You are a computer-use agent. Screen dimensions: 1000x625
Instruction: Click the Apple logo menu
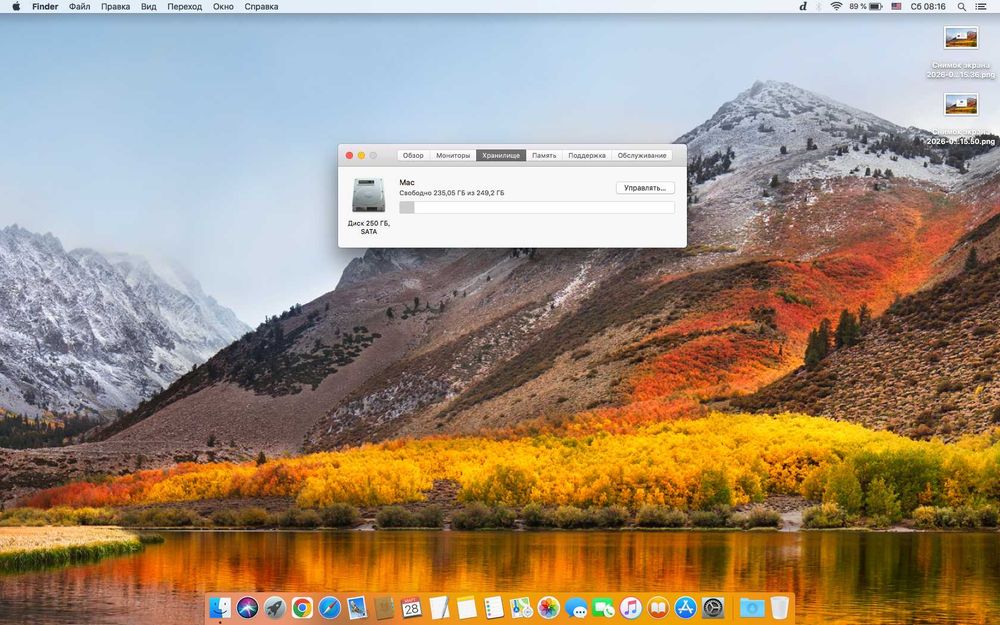point(16,6)
